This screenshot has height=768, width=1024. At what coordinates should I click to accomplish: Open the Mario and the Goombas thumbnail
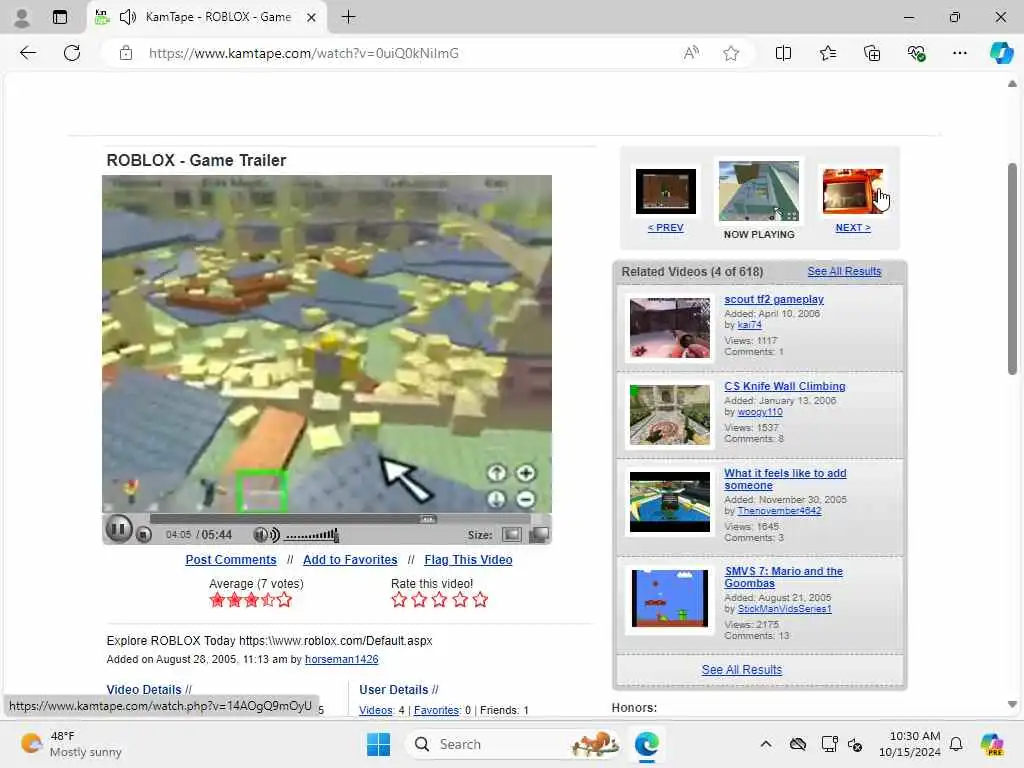pyautogui.click(x=669, y=598)
